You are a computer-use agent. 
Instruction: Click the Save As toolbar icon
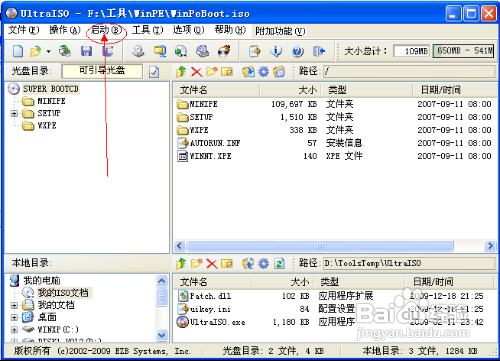[108, 51]
